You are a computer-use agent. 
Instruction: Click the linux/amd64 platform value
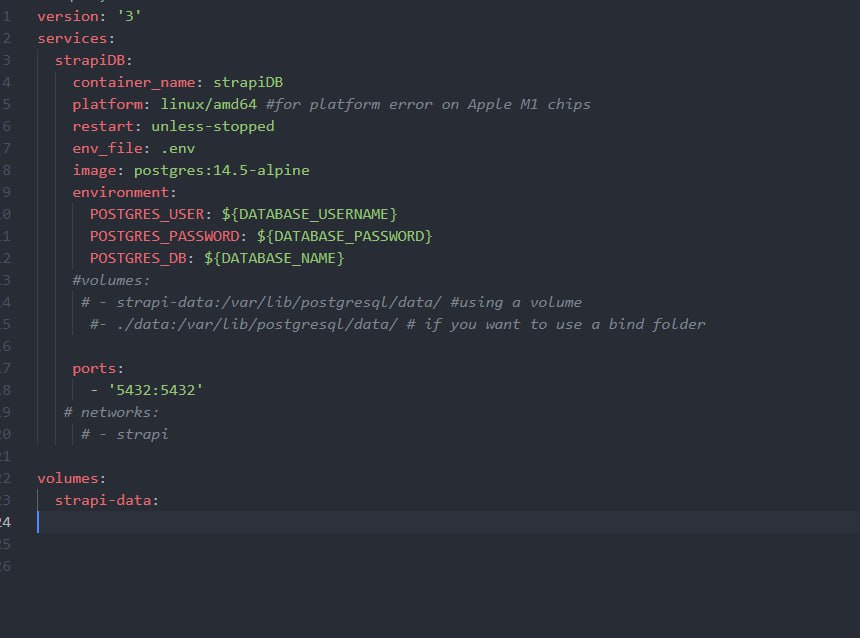click(x=208, y=104)
